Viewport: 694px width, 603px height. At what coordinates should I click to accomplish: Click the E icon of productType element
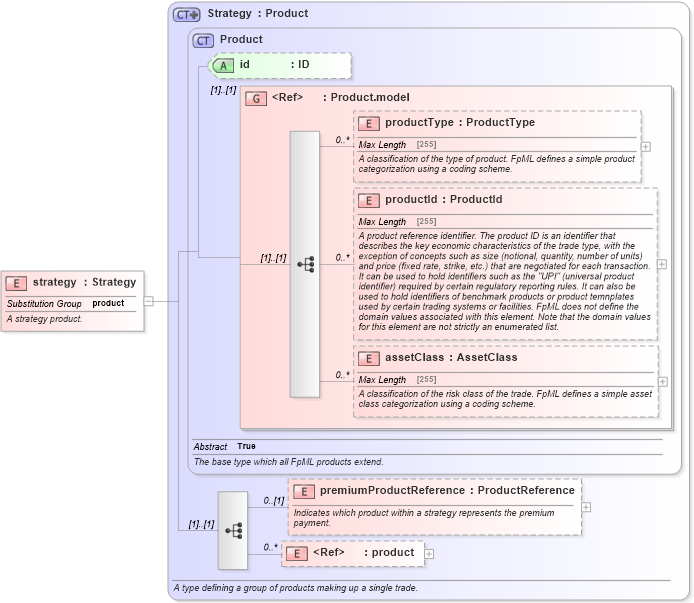coord(369,124)
